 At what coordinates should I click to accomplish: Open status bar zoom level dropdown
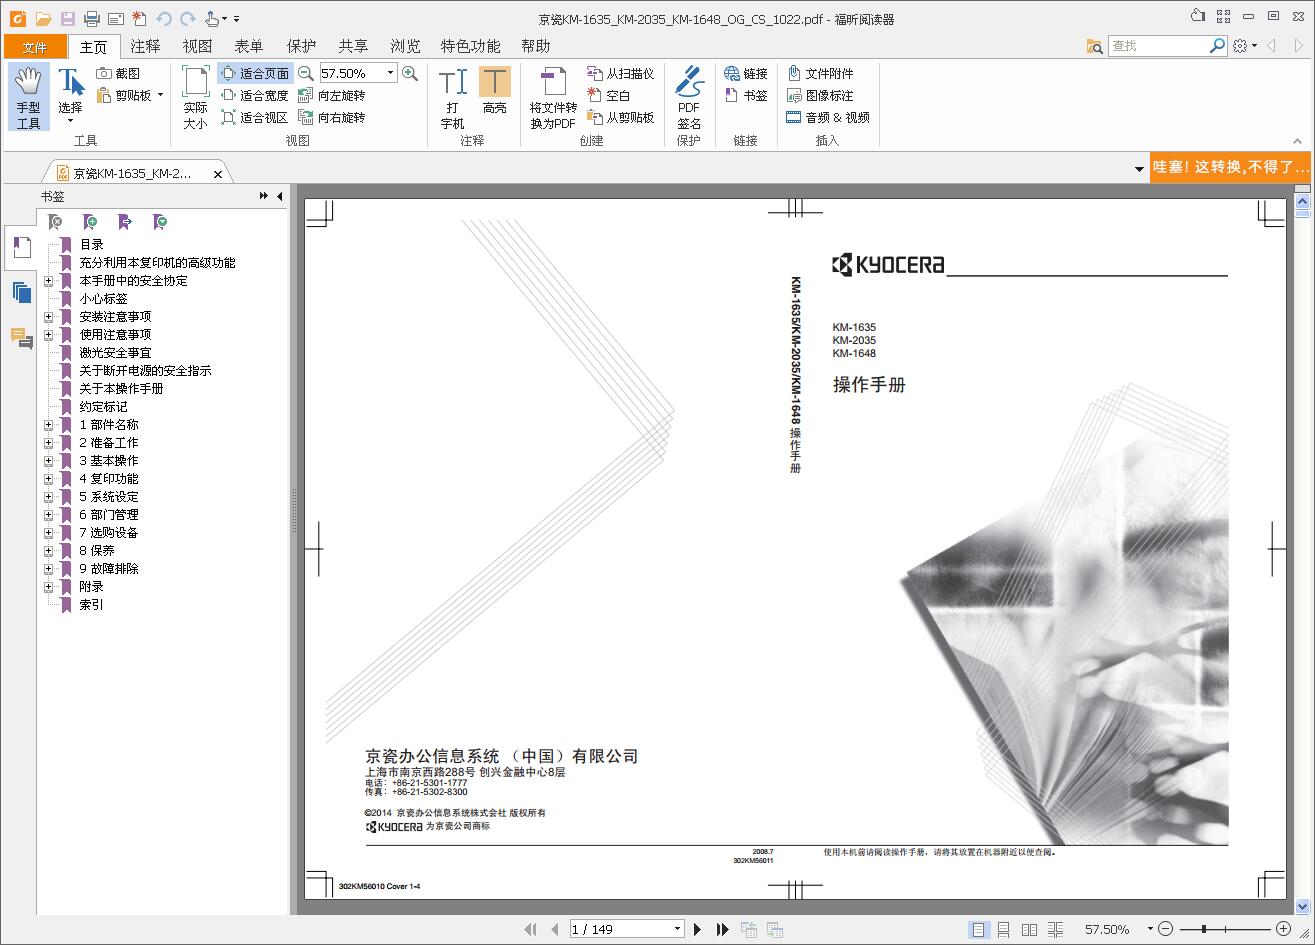pyautogui.click(x=1149, y=929)
